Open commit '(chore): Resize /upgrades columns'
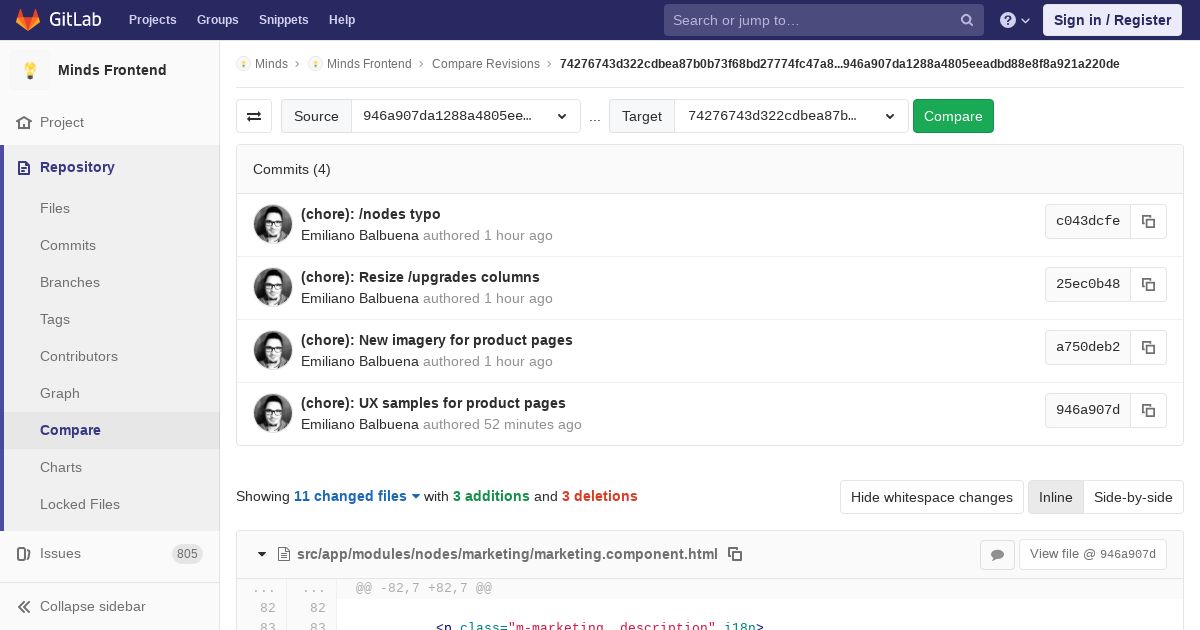The height and width of the screenshot is (630, 1200). pyautogui.click(x=420, y=277)
